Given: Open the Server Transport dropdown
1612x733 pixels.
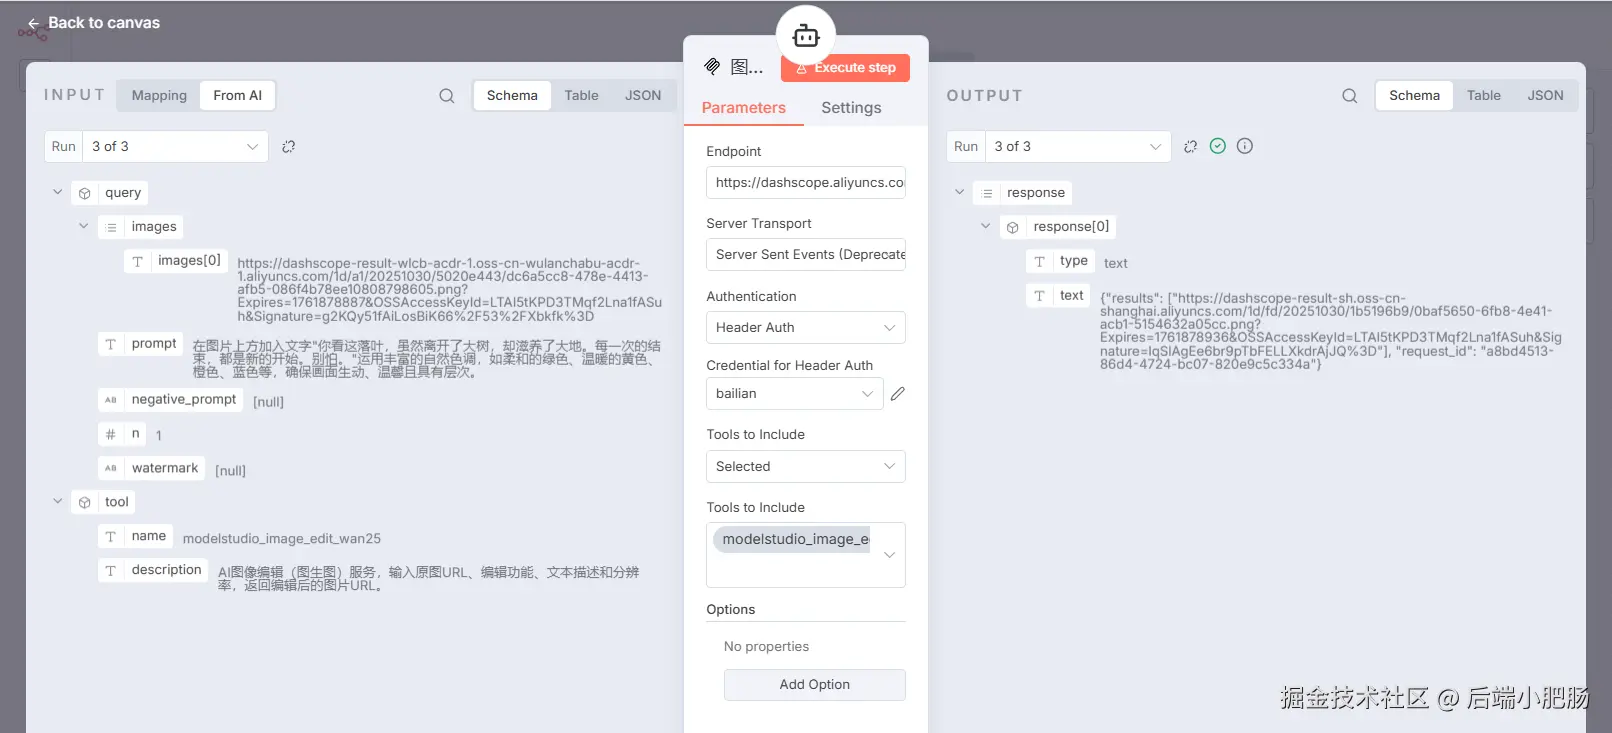Looking at the screenshot, I should coord(806,255).
